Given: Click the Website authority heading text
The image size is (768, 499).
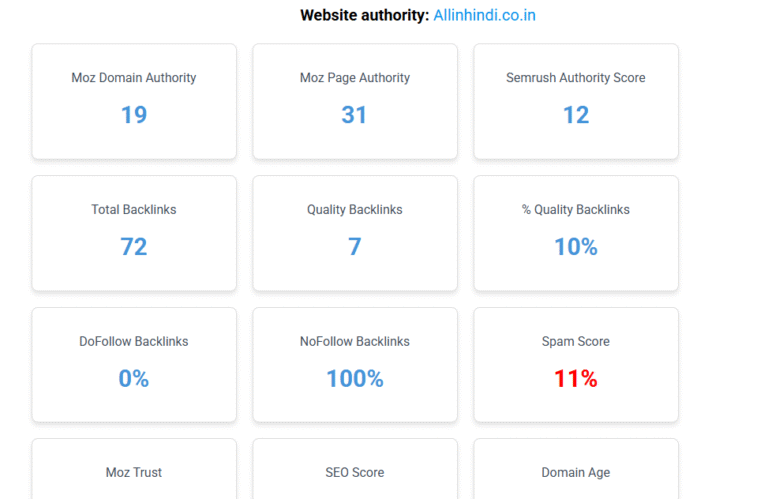Looking at the screenshot, I should coord(364,15).
